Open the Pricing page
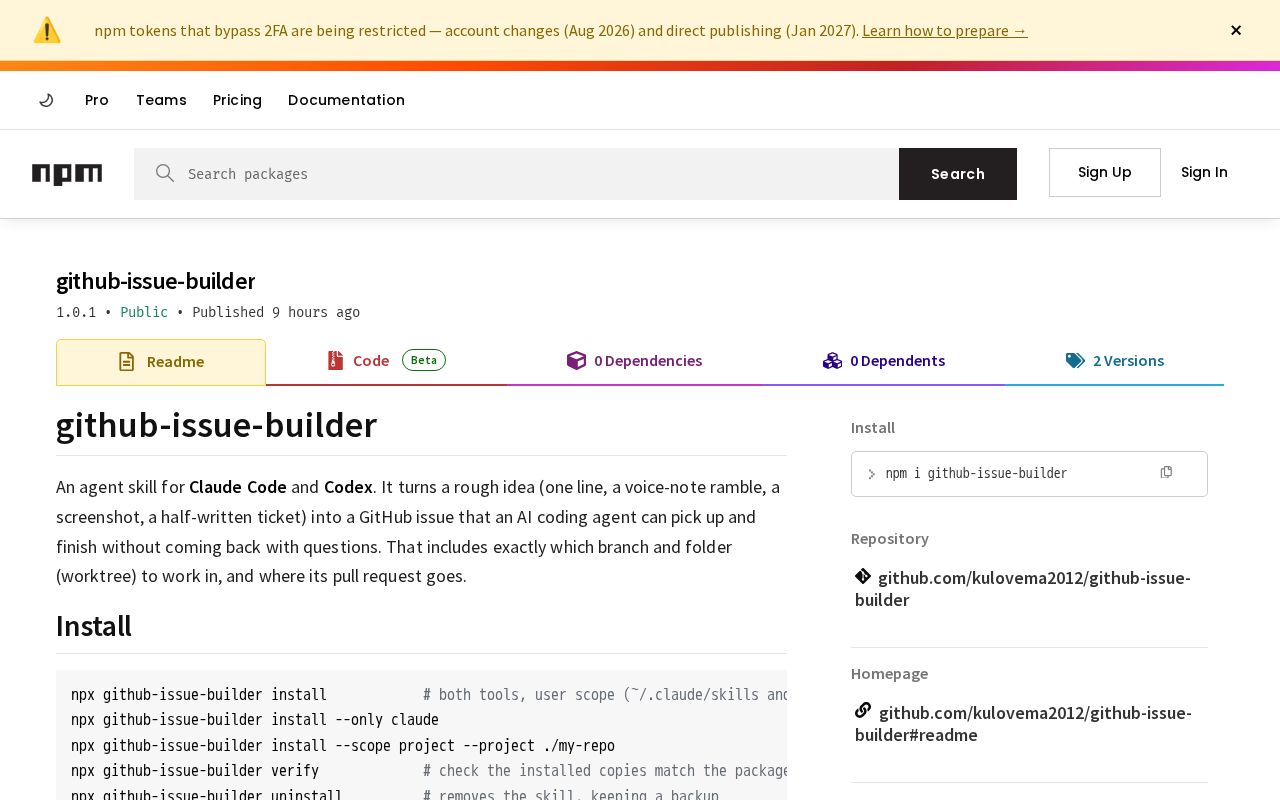Screen dimensions: 1280x800 [237, 100]
